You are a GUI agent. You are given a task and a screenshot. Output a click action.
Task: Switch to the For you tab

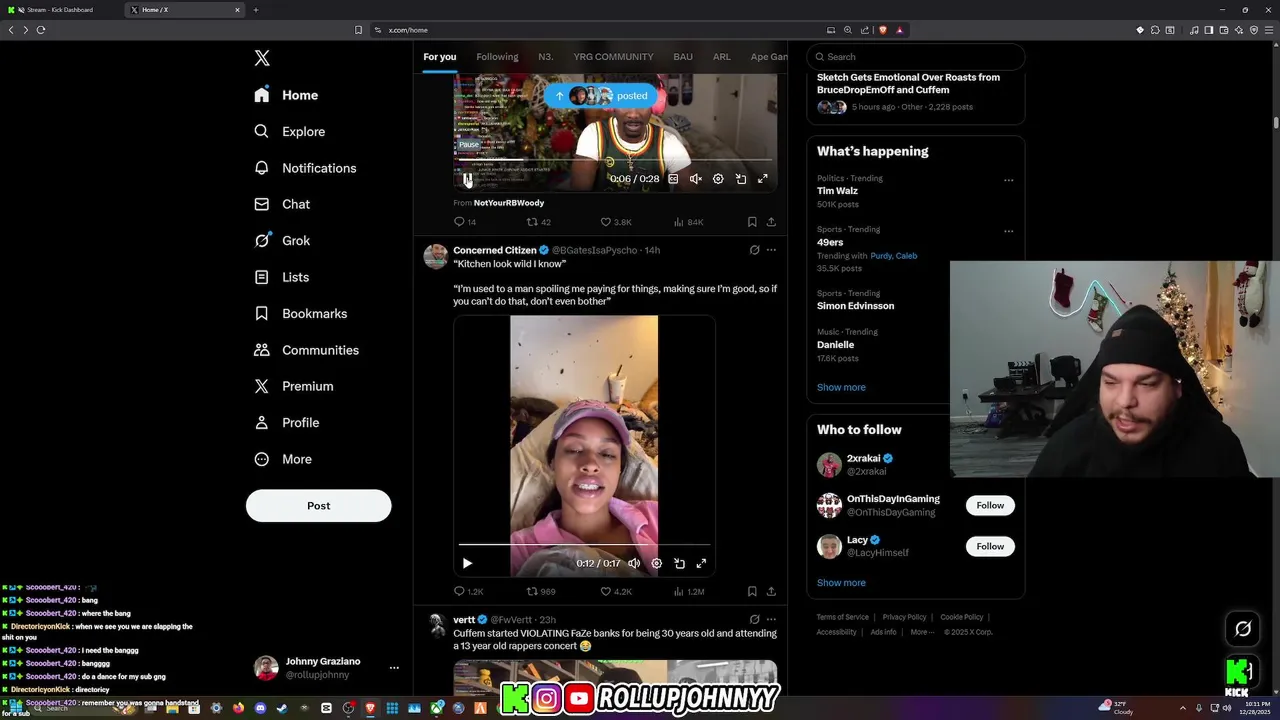tap(439, 57)
